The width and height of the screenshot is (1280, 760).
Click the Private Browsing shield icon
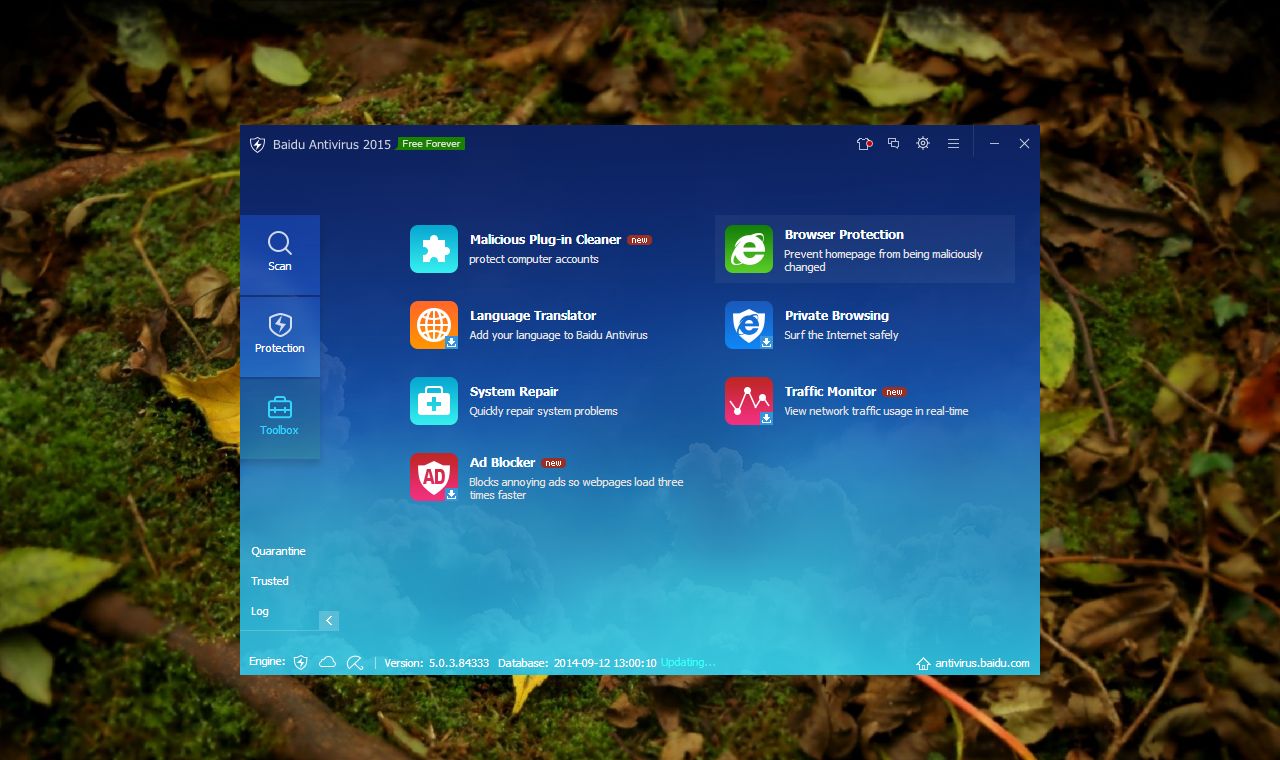pyautogui.click(x=749, y=325)
